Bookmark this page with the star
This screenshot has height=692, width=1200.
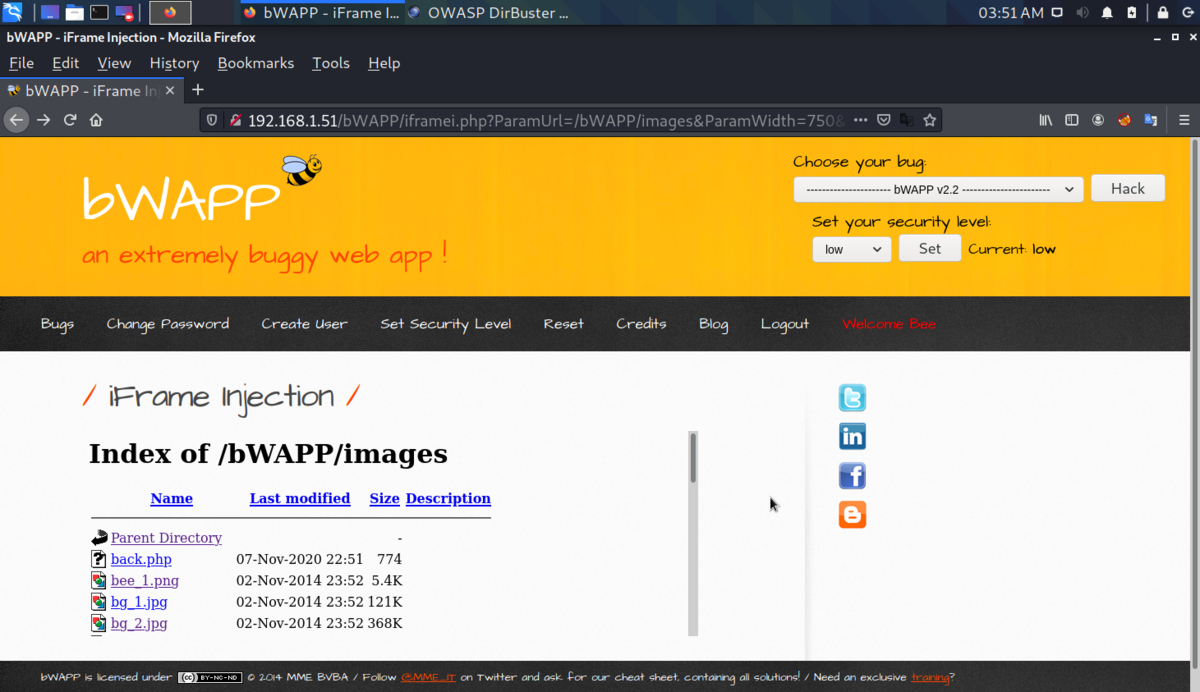[930, 120]
